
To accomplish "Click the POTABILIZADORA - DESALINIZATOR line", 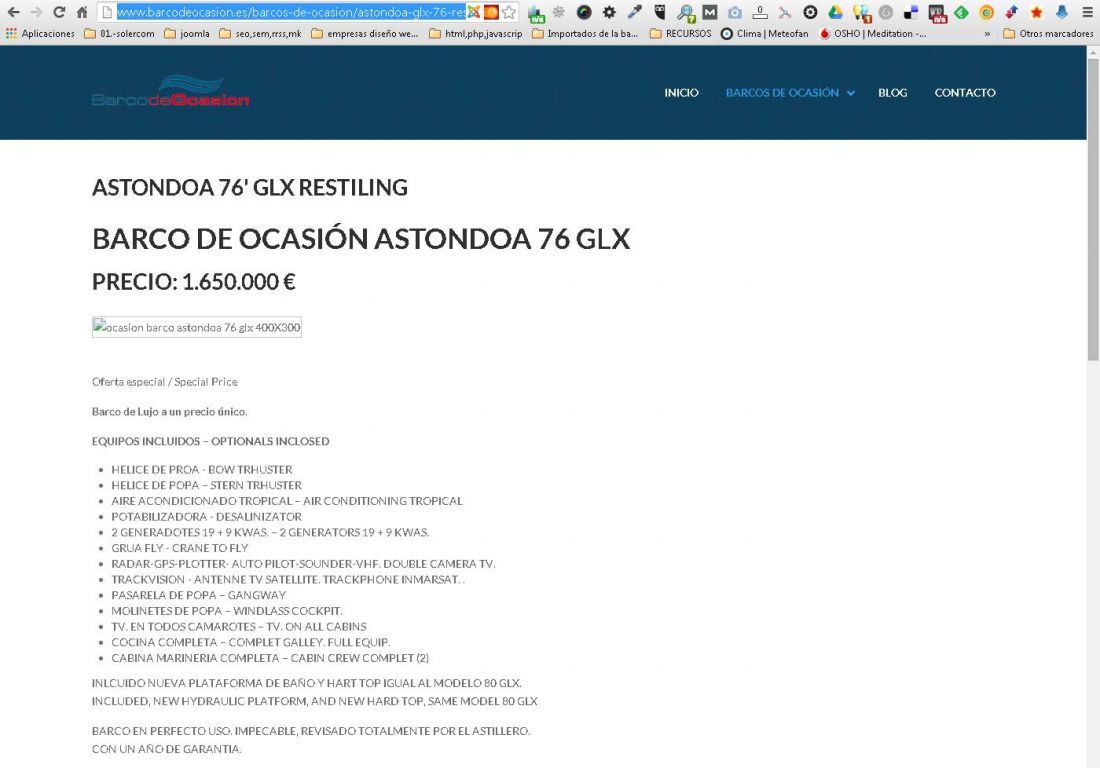I will (206, 516).
